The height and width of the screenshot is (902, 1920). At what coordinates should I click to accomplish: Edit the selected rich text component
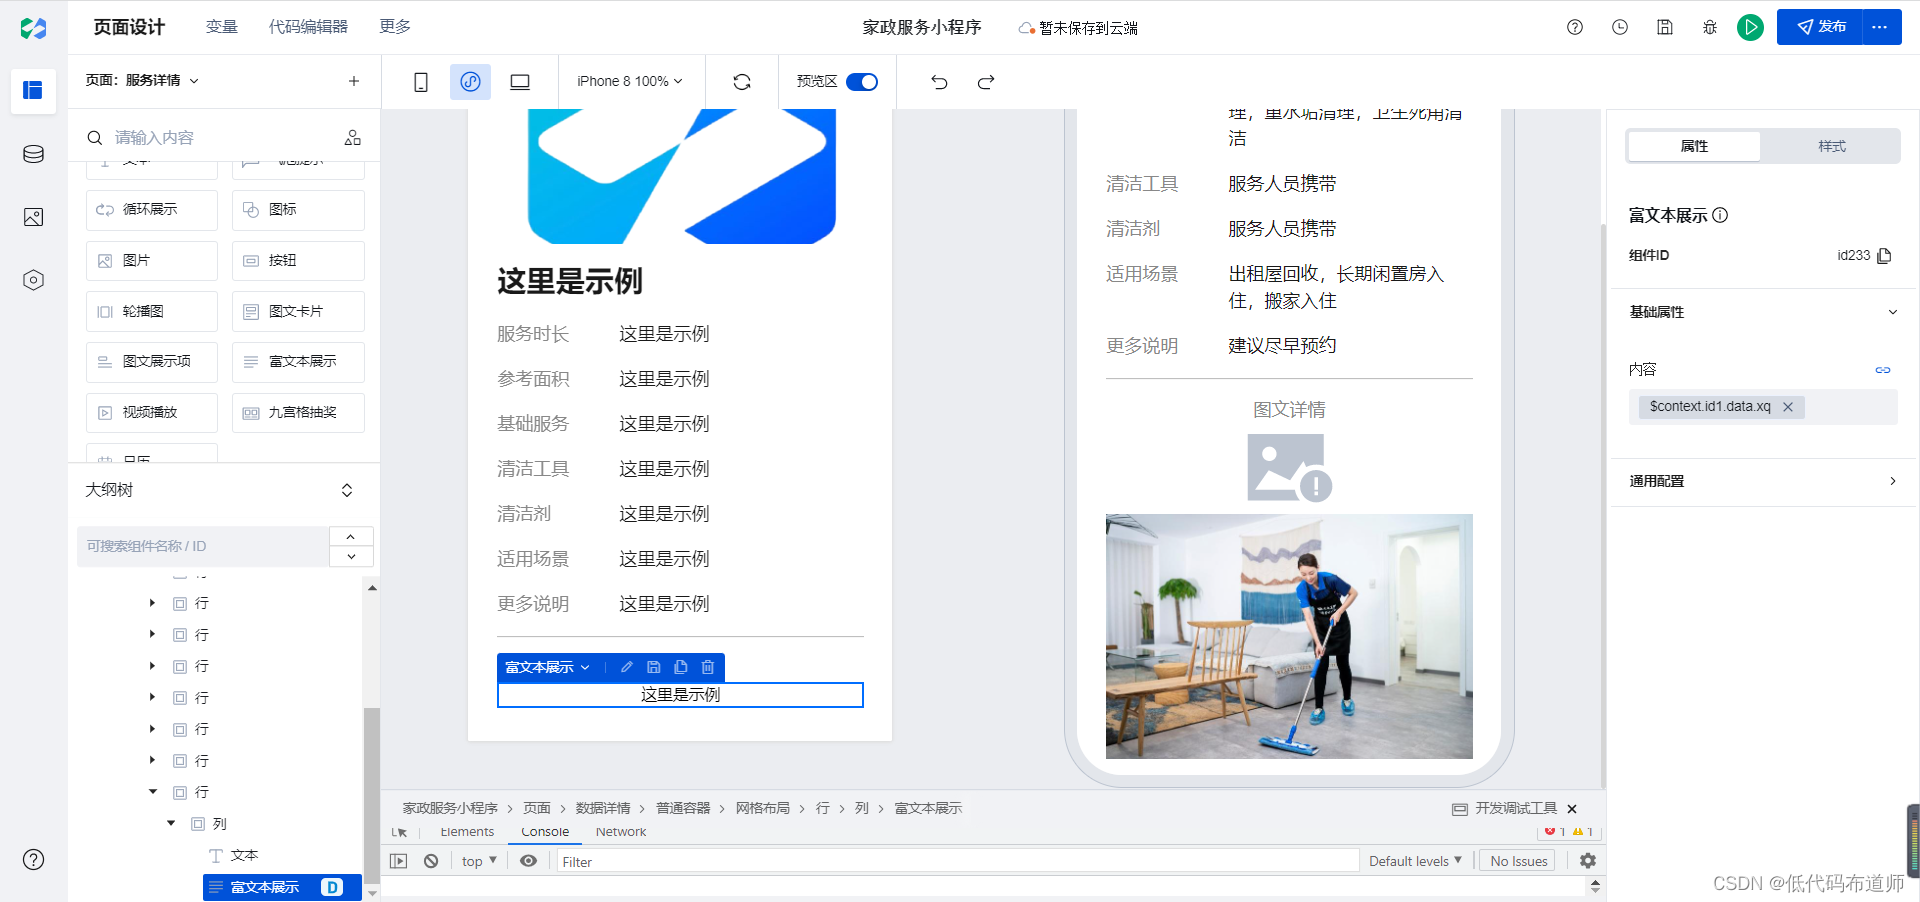(x=627, y=667)
